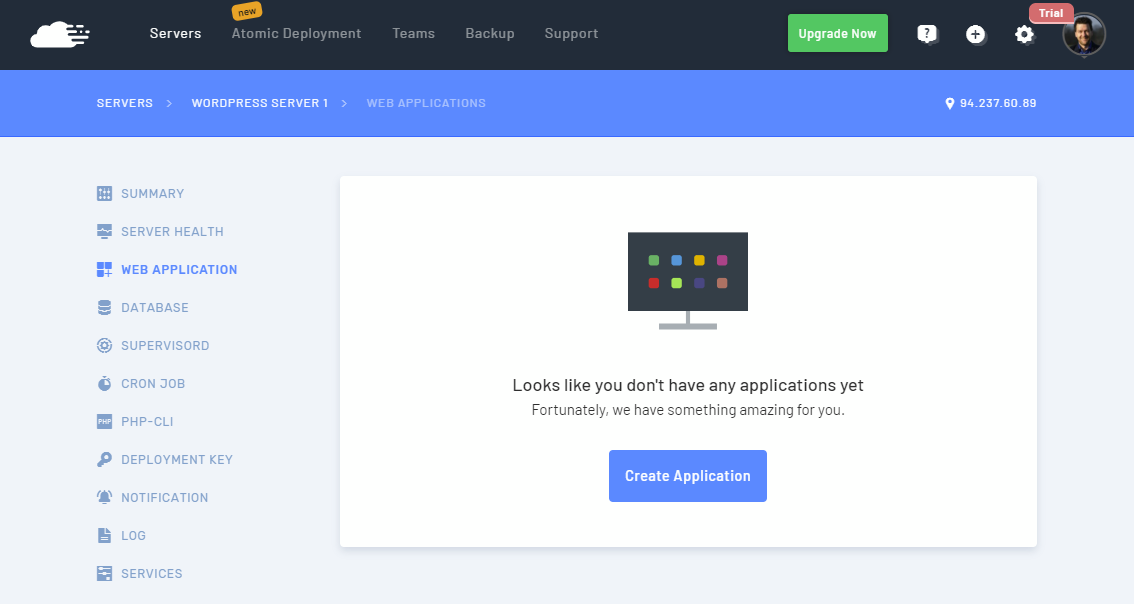Open settings gear icon in header
This screenshot has width=1134, height=604.
1024,34
